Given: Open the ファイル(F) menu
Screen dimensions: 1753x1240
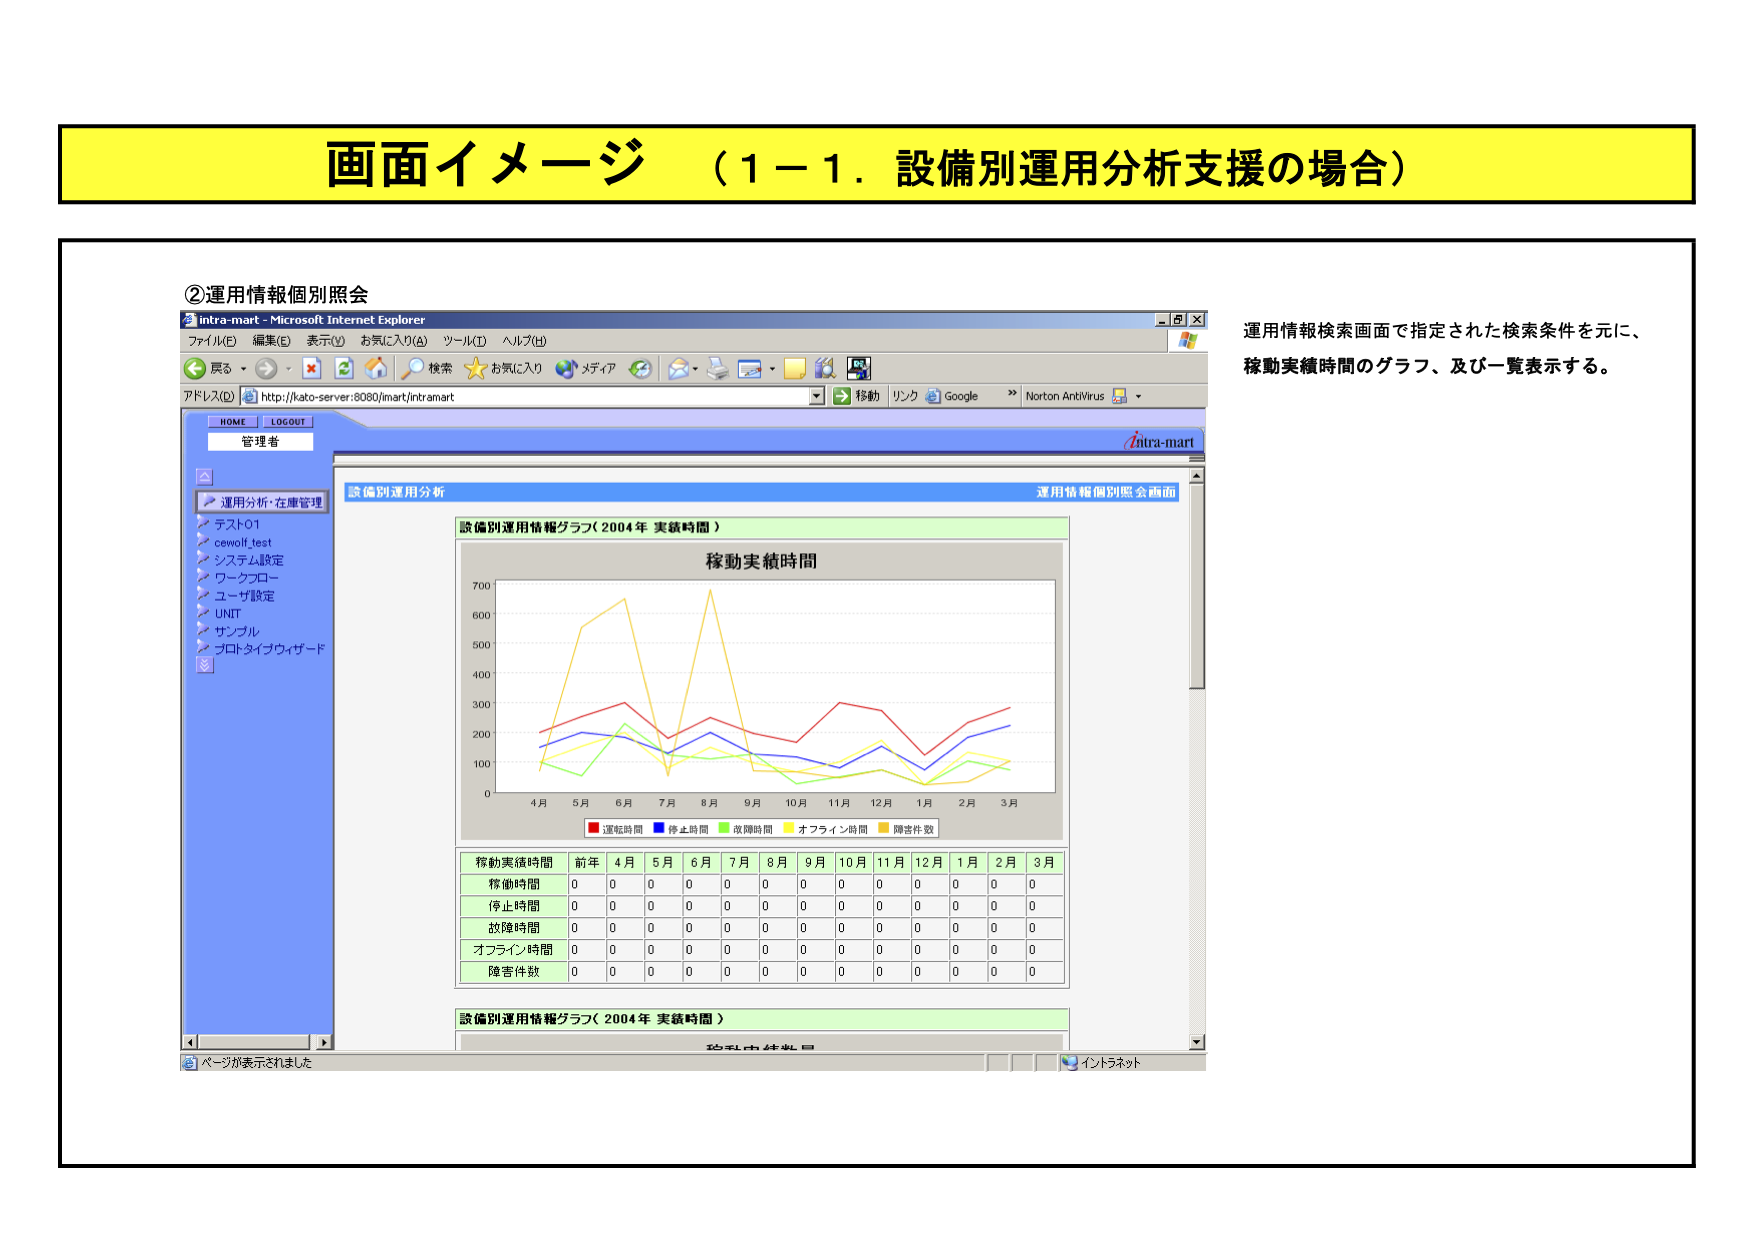Looking at the screenshot, I should tap(212, 341).
